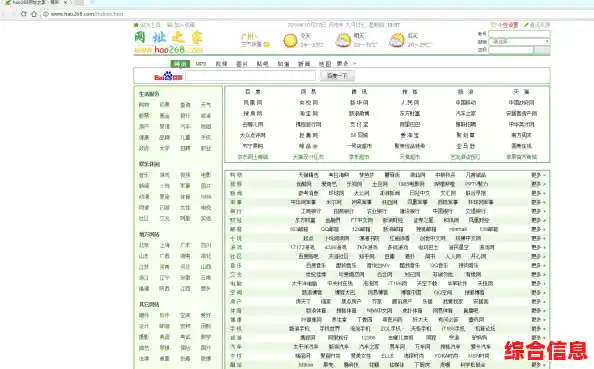Click the 百度一下 search button
The width and height of the screenshot is (594, 369).
pos(337,76)
